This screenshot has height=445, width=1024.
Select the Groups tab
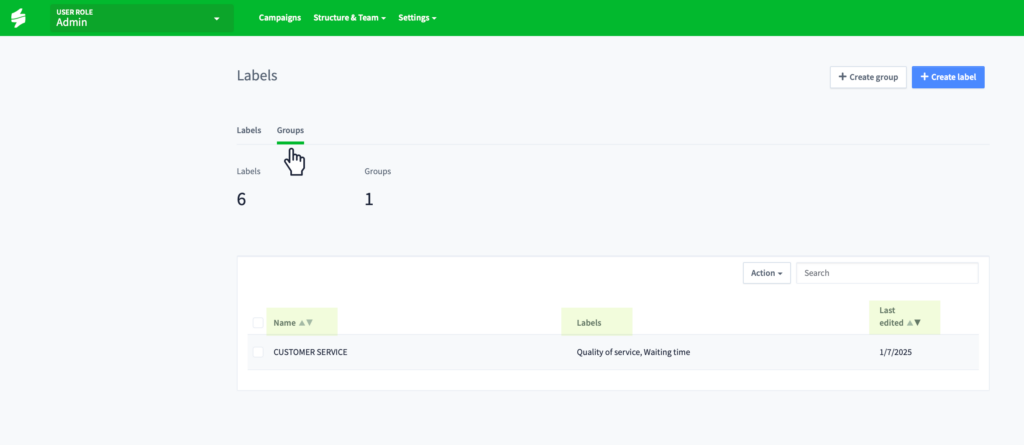click(290, 130)
